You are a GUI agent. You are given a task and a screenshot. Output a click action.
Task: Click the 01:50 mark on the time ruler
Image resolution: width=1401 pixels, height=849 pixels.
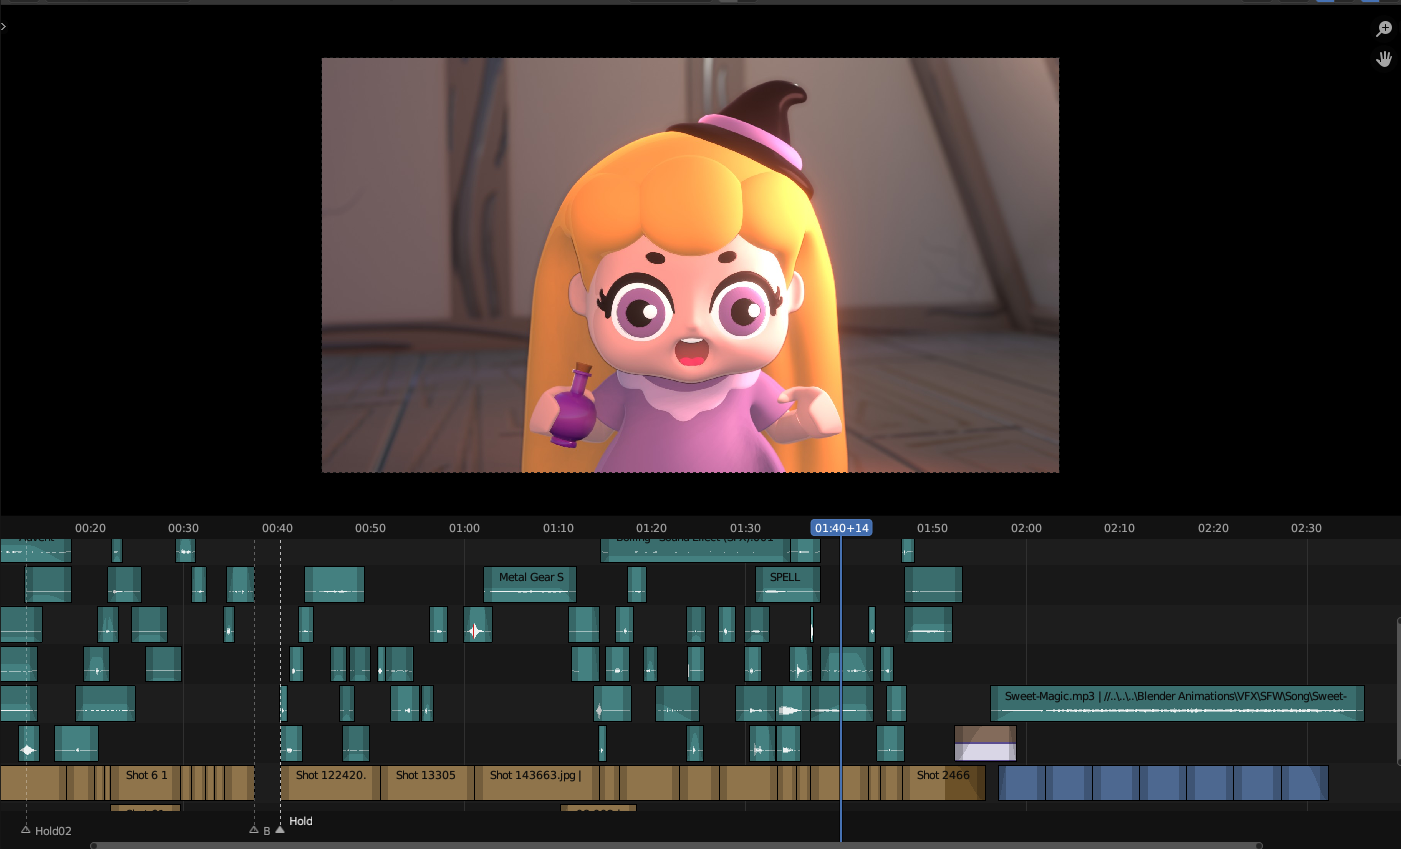(932, 528)
